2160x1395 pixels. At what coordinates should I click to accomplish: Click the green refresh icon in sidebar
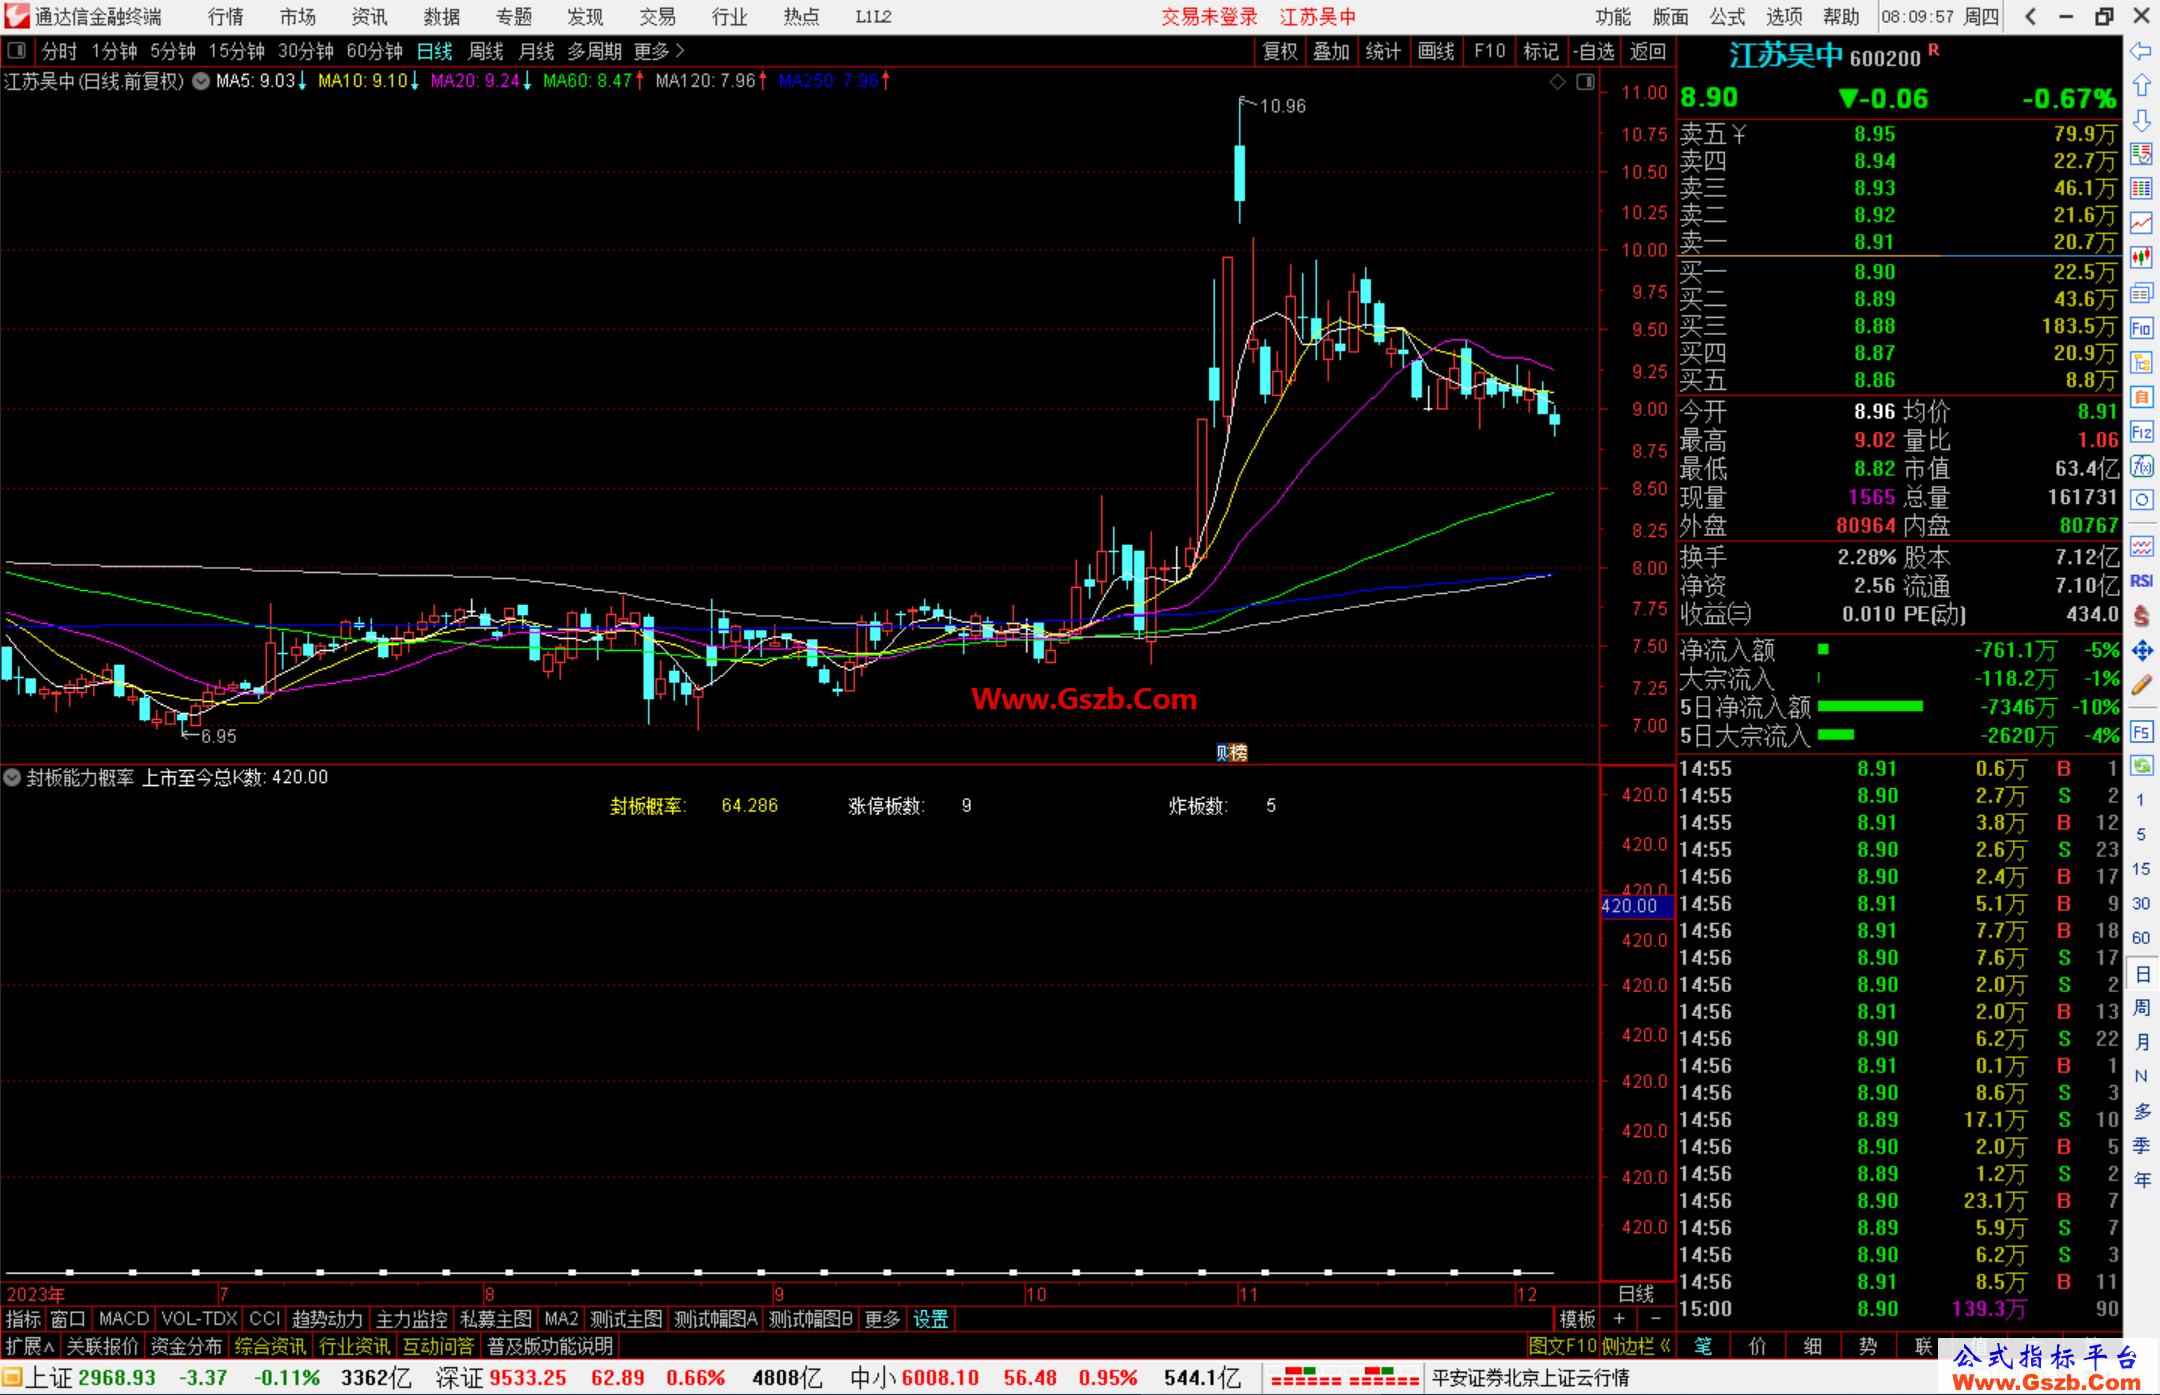pos(2141,766)
